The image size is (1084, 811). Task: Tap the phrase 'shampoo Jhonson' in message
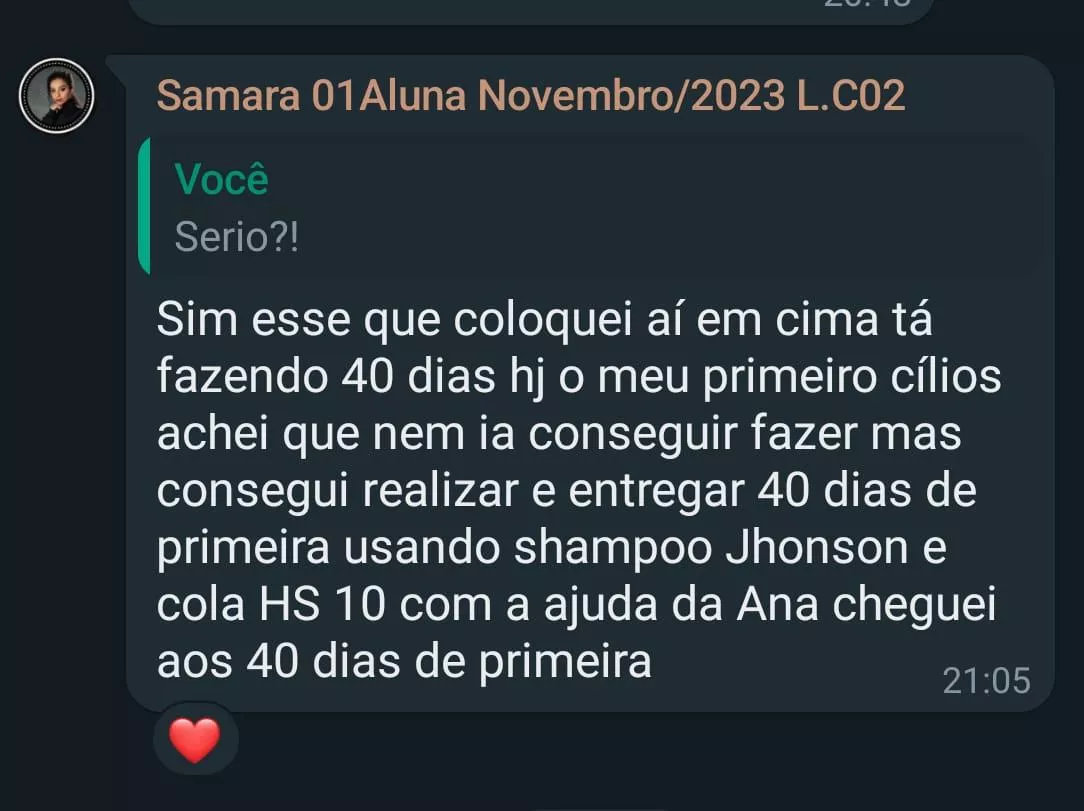point(711,548)
